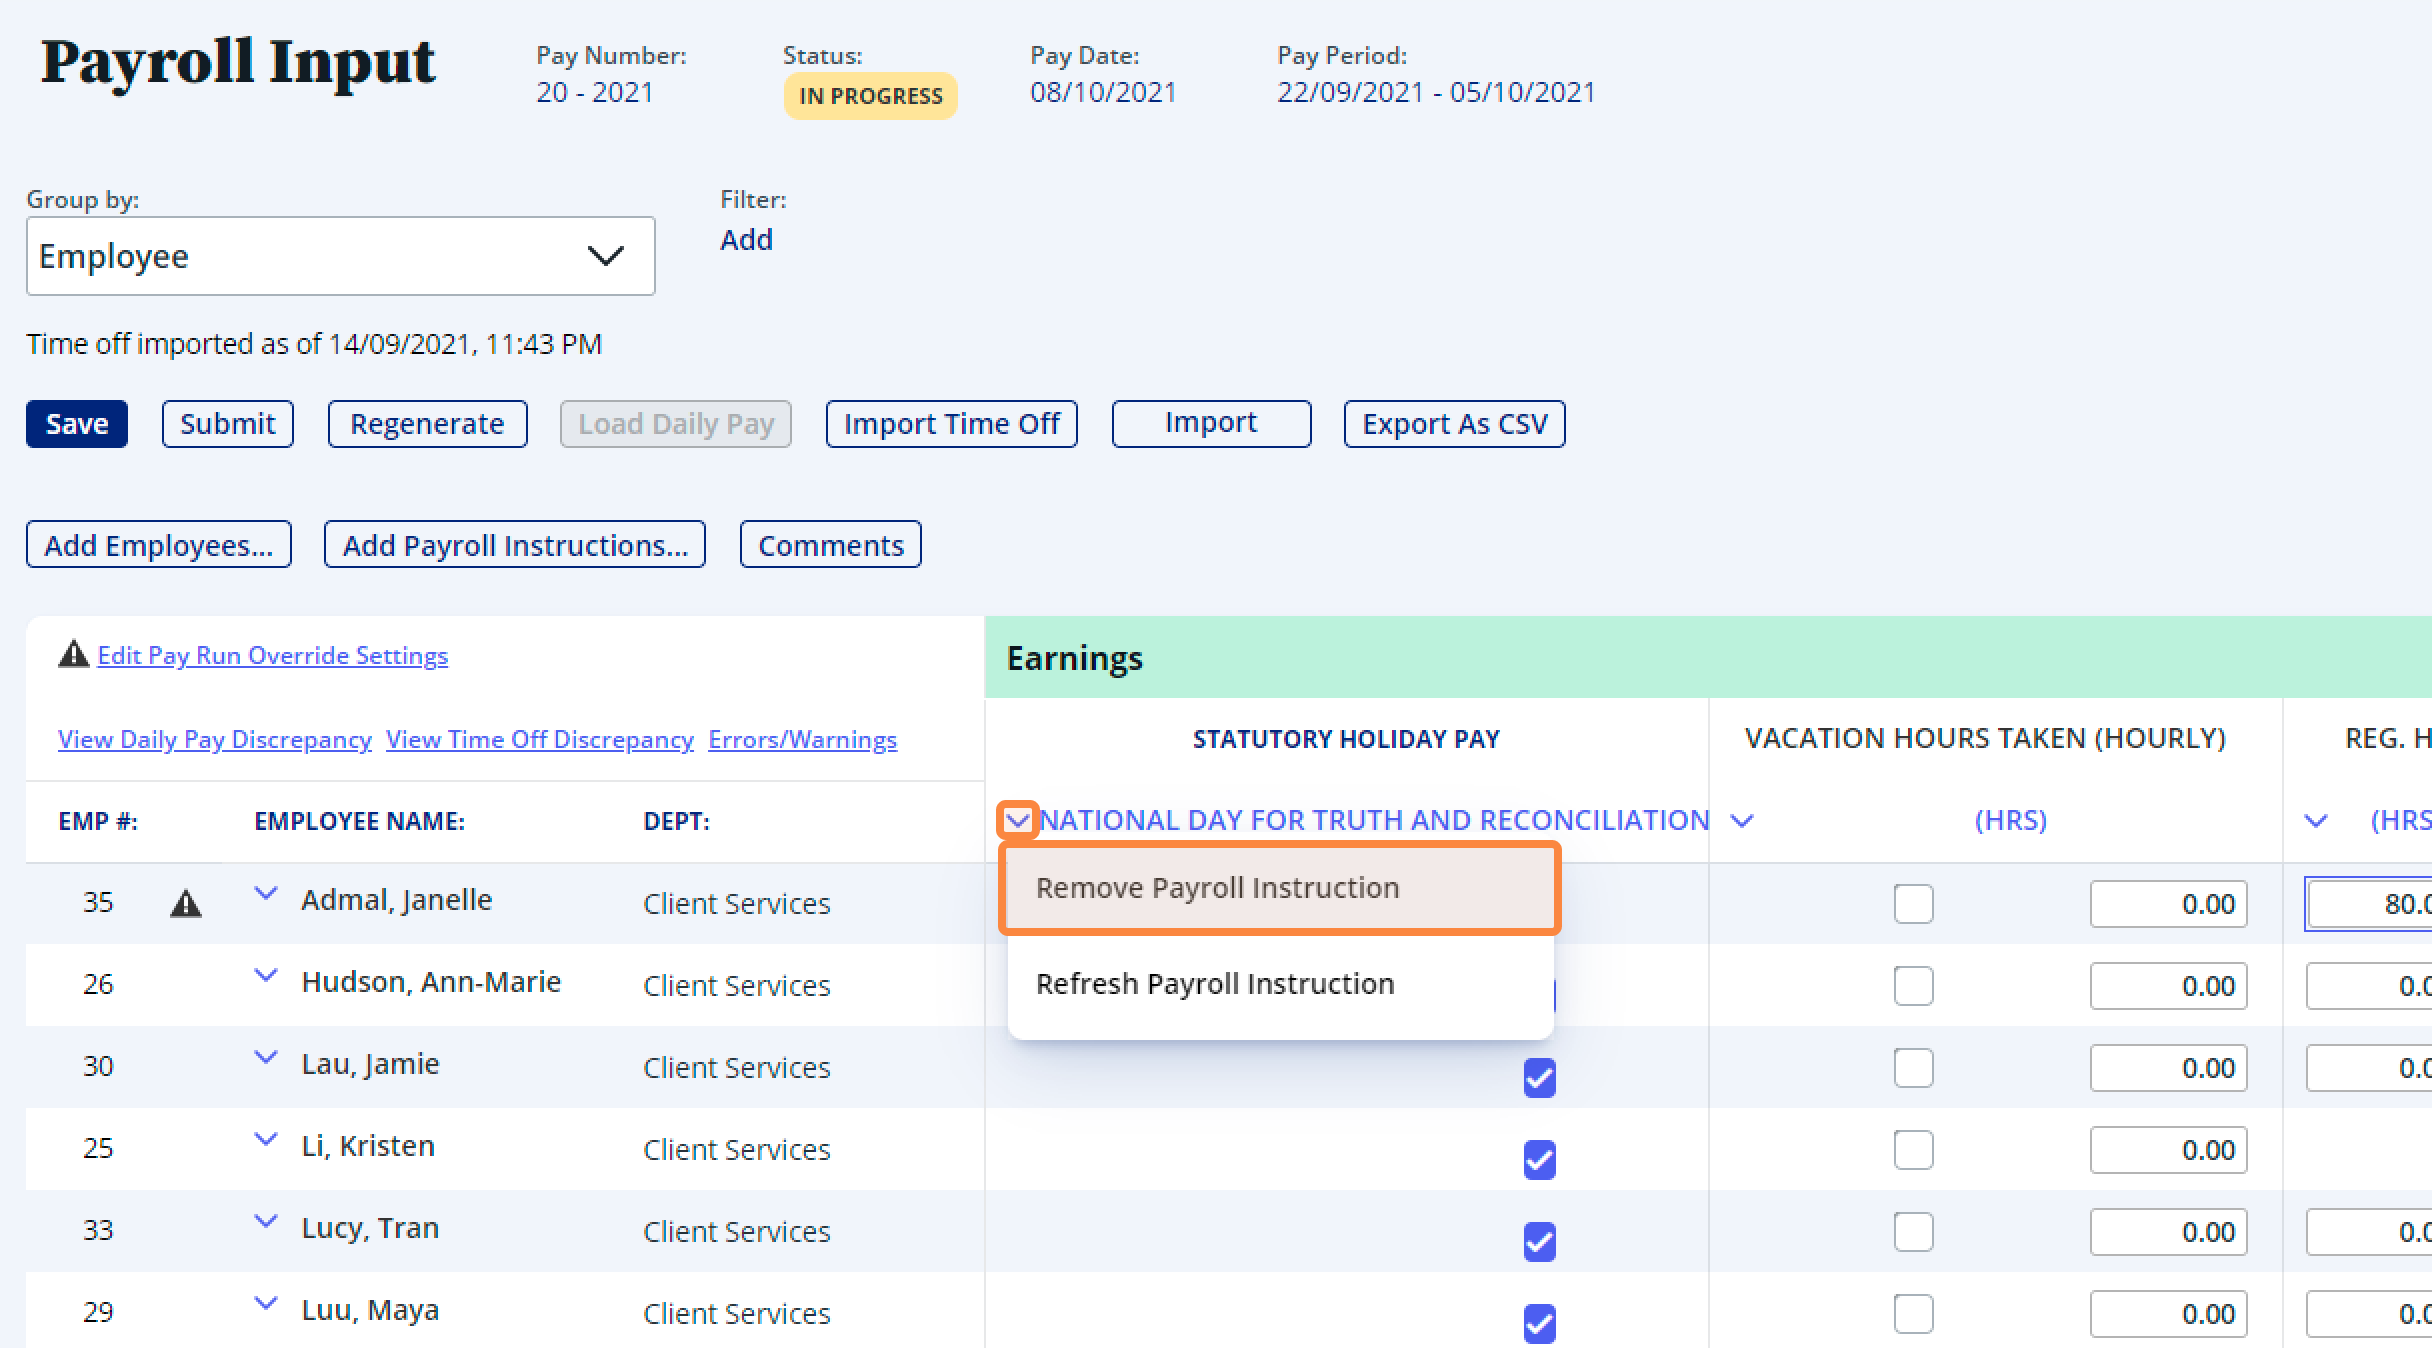Click vacation hours field for Luu, Maya

point(2169,1314)
